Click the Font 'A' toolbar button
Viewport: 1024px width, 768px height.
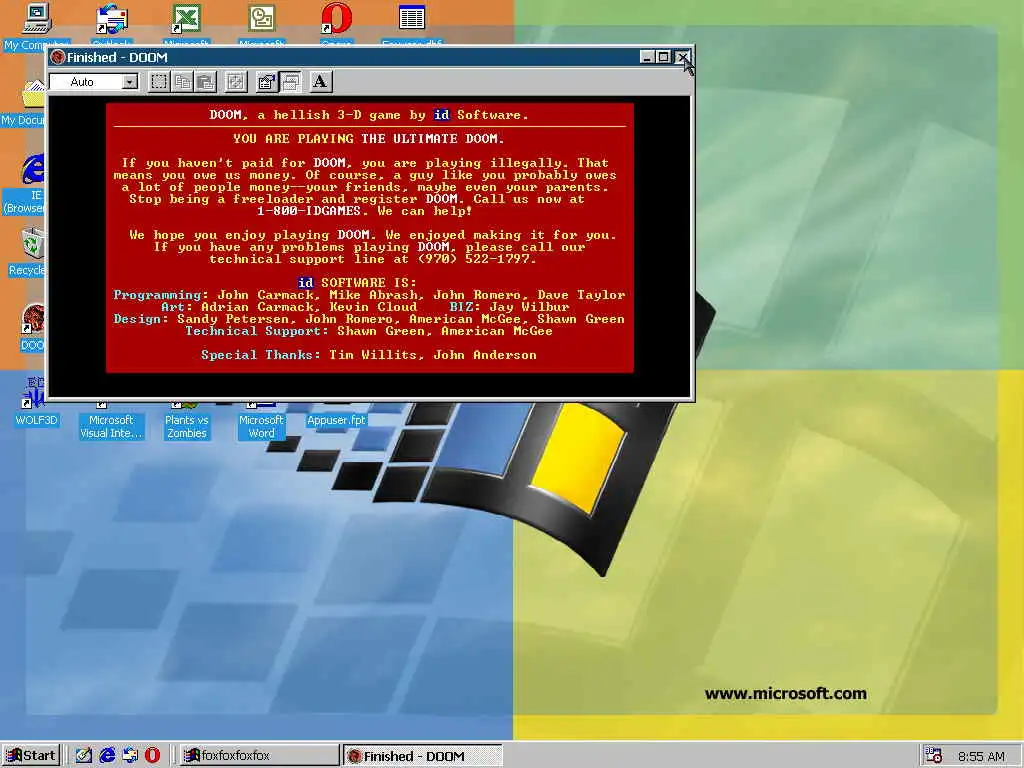tap(320, 82)
